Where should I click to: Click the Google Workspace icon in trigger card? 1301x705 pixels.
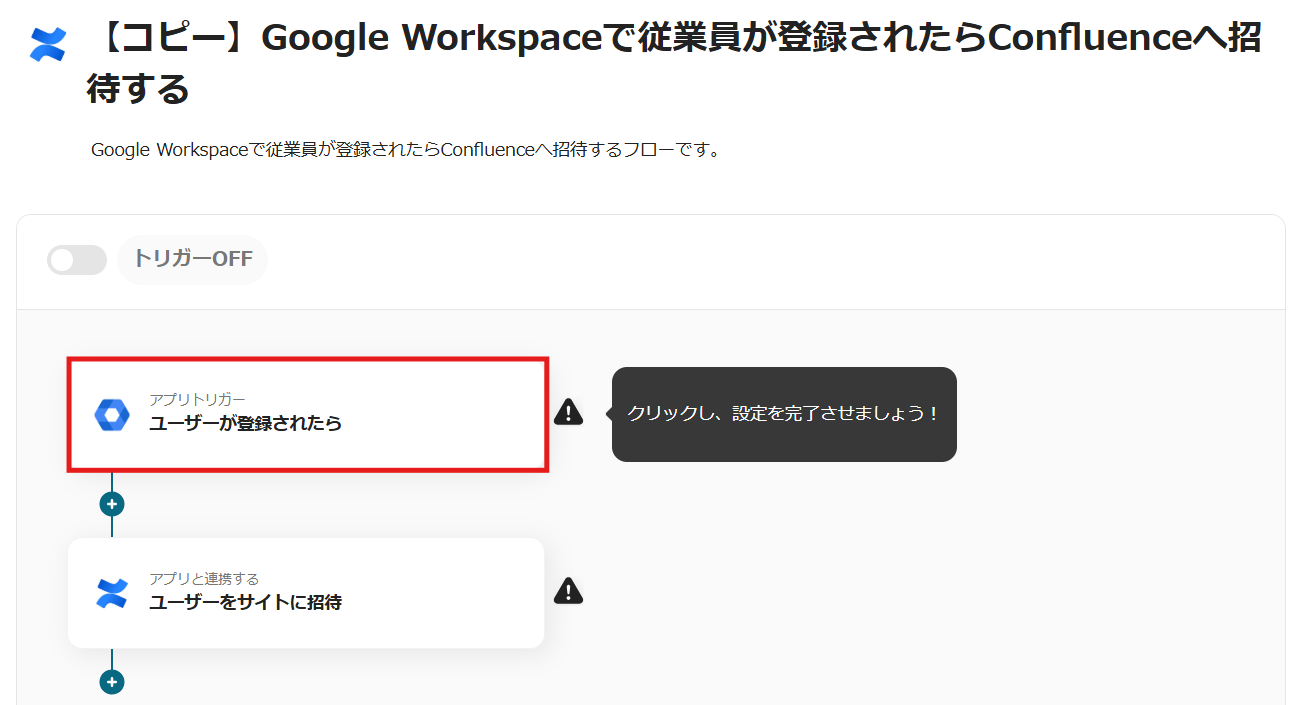(x=112, y=414)
